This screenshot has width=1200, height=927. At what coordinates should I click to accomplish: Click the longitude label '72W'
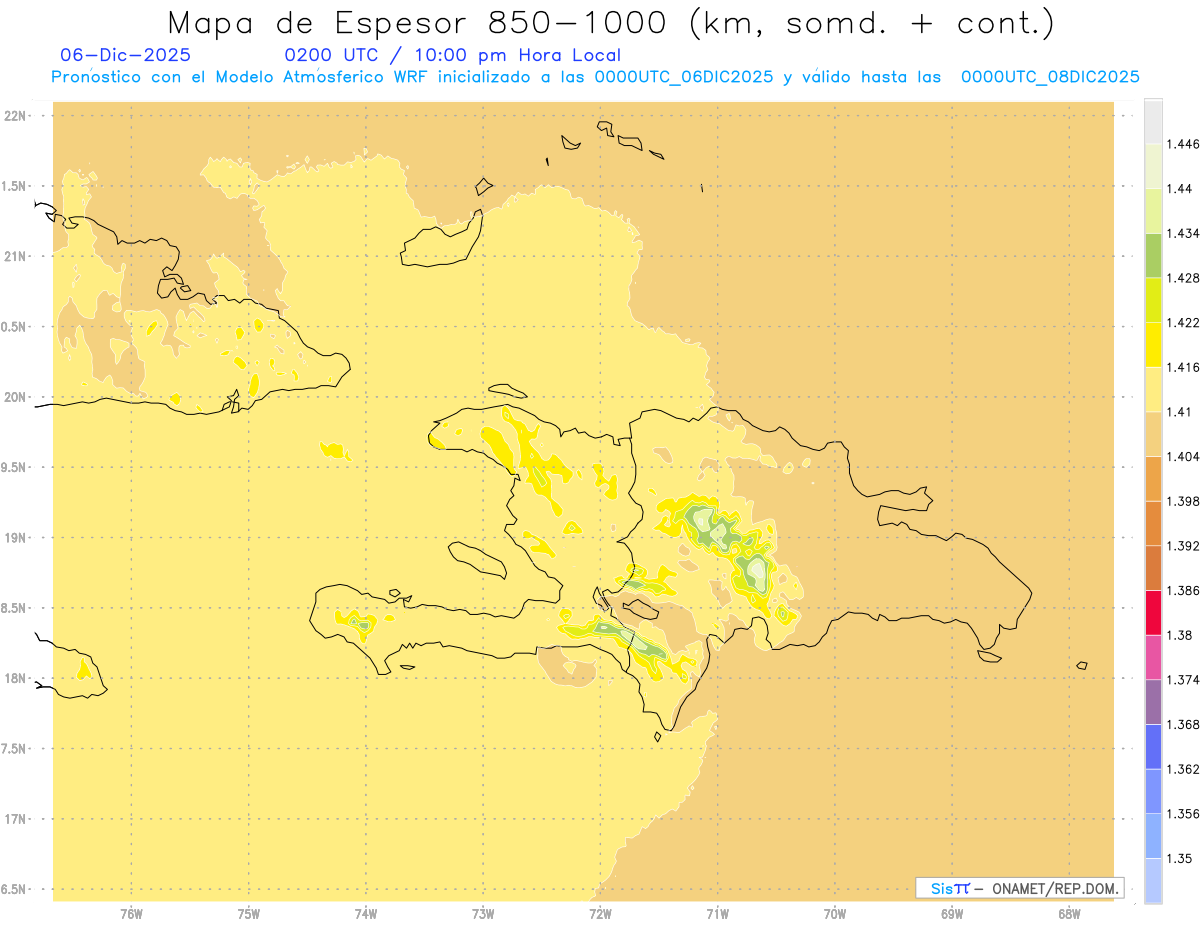tap(600, 913)
